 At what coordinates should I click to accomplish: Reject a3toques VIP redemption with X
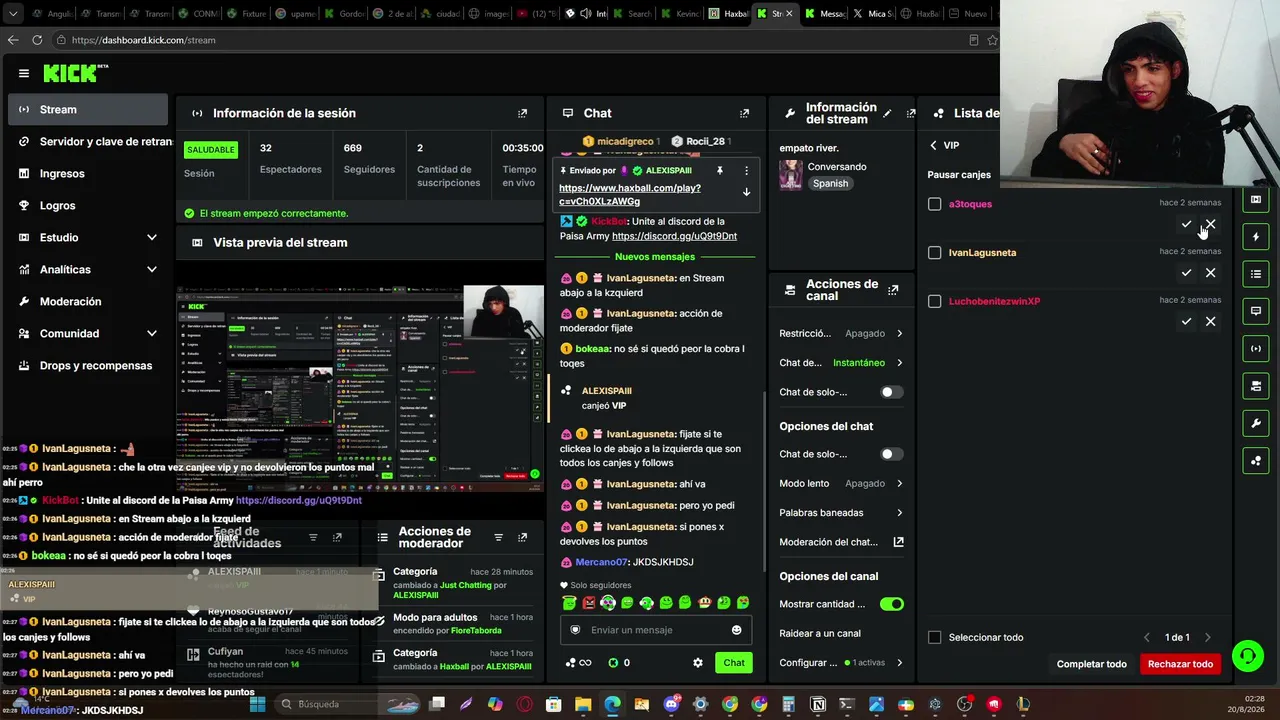coord(1210,224)
